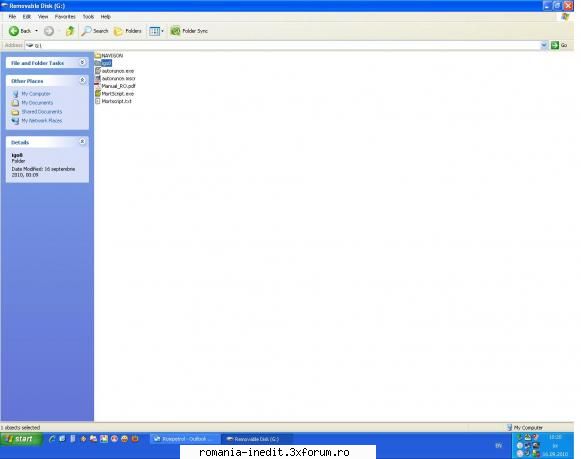Viewport: 581px width, 459px height.
Task: Open the Back button history arrow
Action: coord(36,31)
